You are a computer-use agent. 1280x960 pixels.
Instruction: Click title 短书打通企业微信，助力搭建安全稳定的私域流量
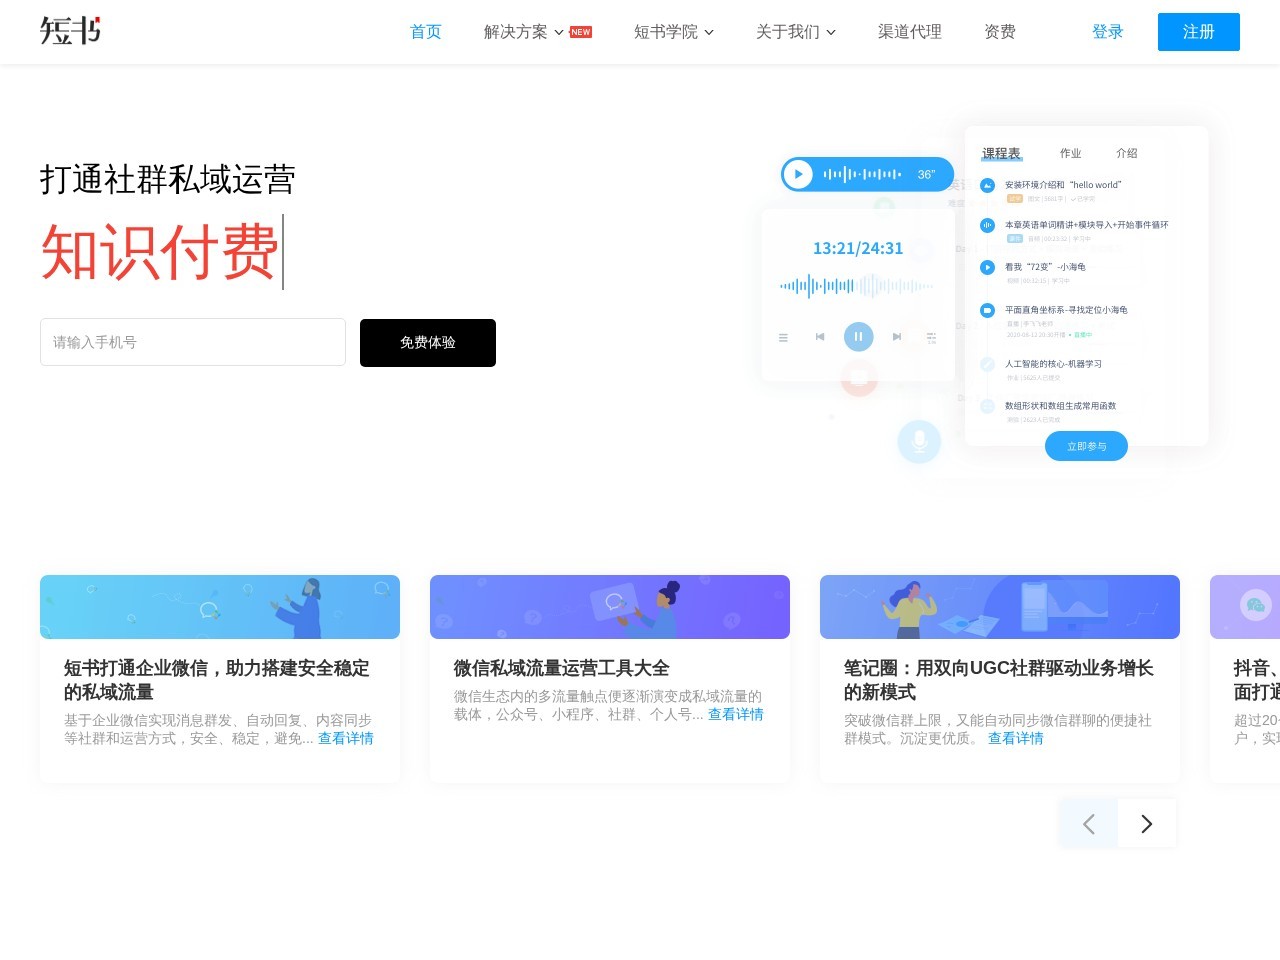217,680
